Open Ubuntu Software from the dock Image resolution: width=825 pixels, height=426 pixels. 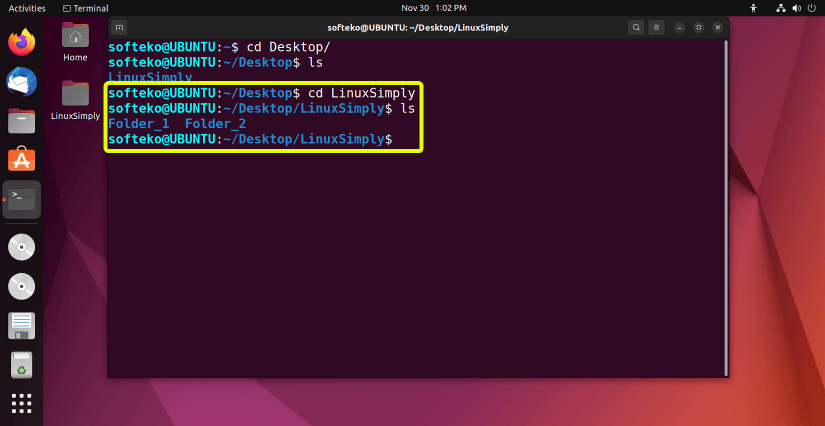point(22,160)
